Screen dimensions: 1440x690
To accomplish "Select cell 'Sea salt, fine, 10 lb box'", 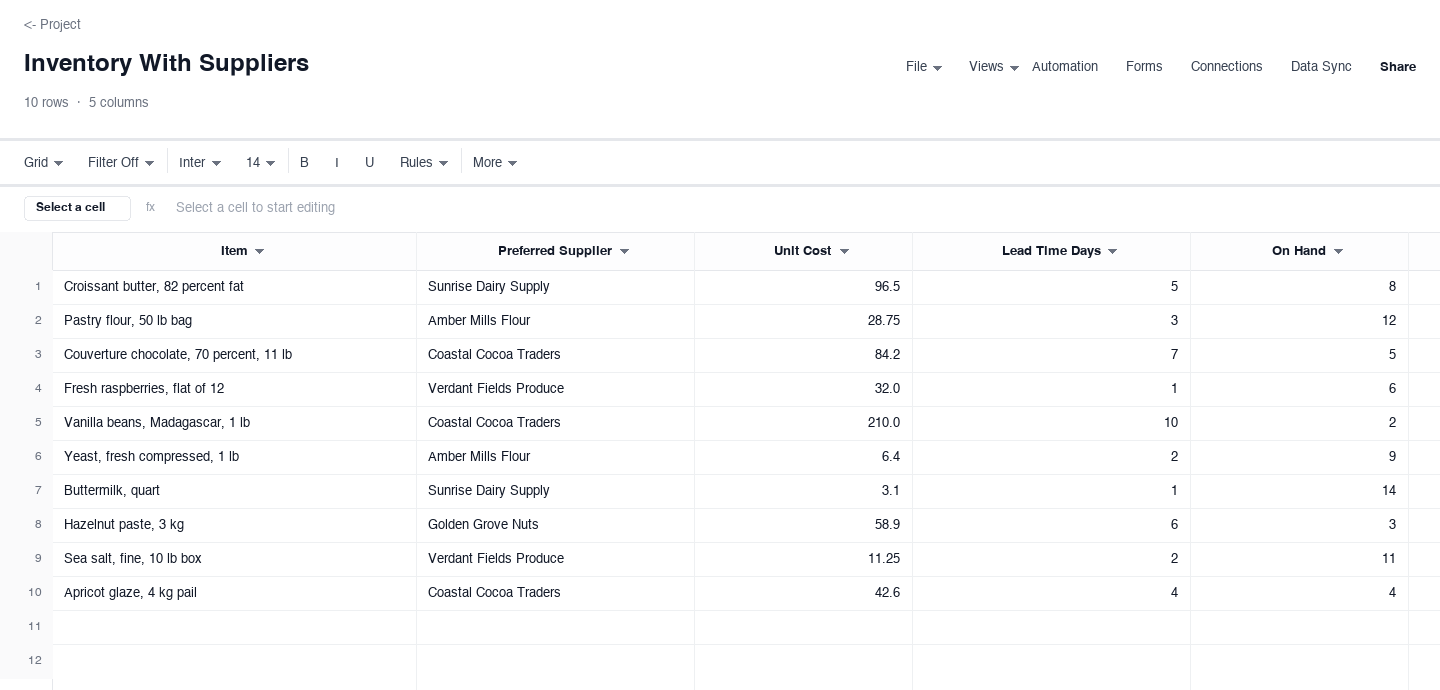I will pyautogui.click(x=234, y=559).
